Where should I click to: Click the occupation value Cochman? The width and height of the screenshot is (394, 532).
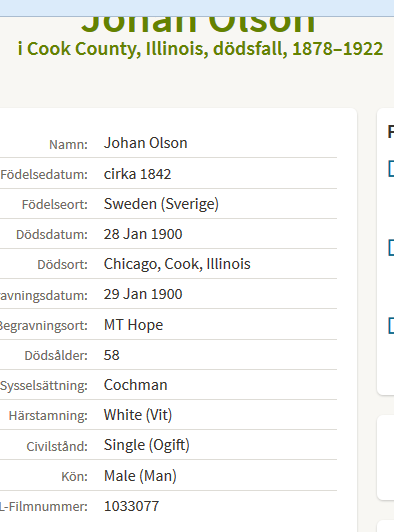tap(135, 385)
